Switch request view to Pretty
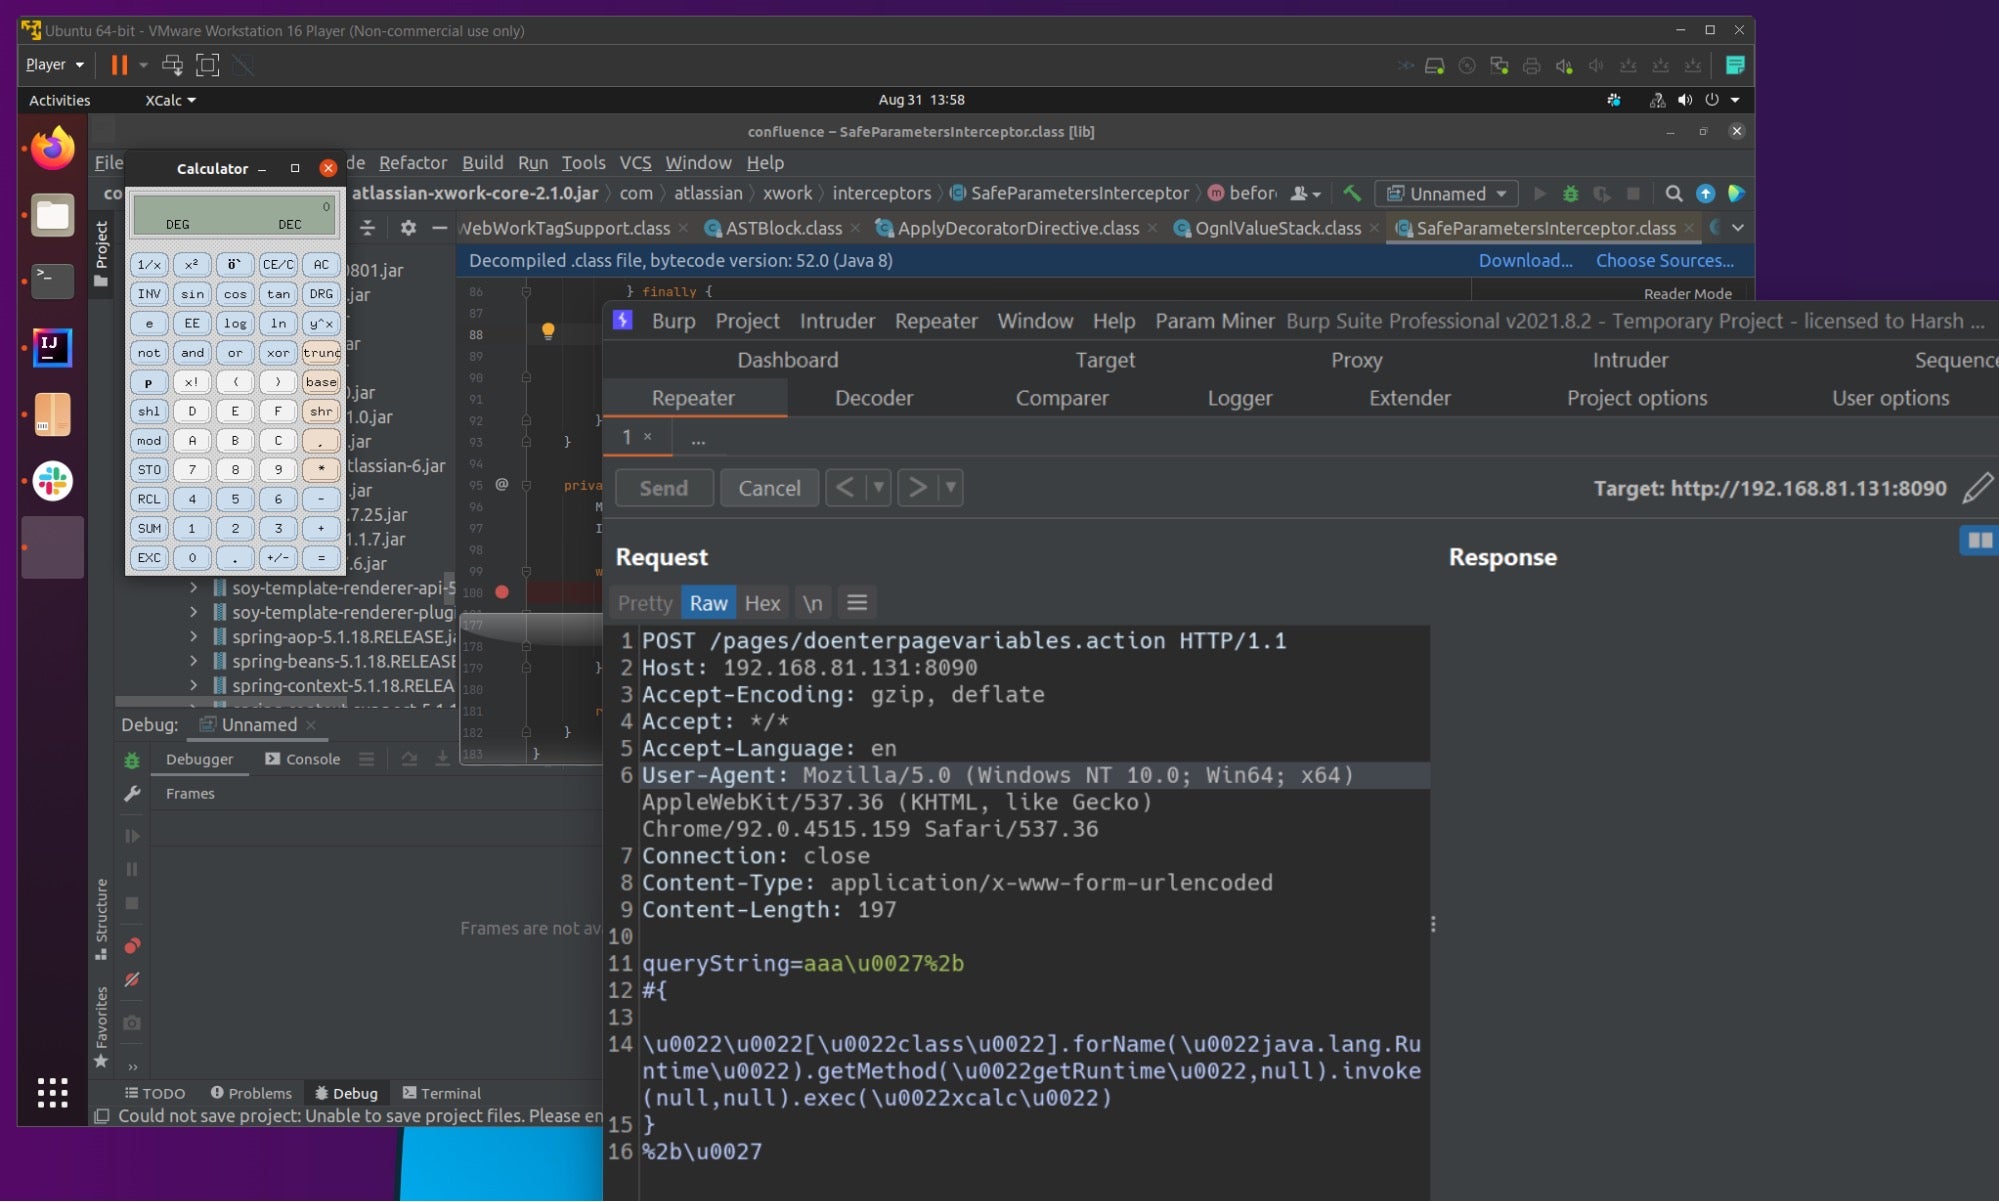 [644, 603]
